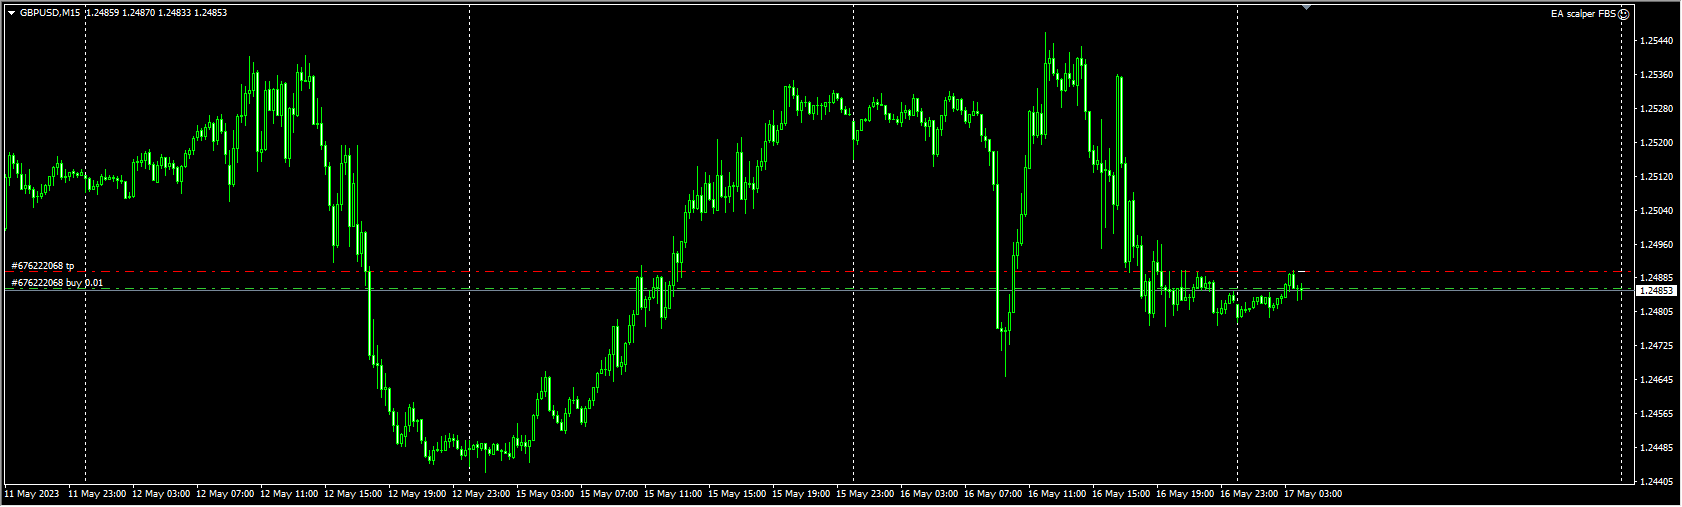Click the 11 May 2023 date label
The image size is (1682, 507).
[32, 494]
